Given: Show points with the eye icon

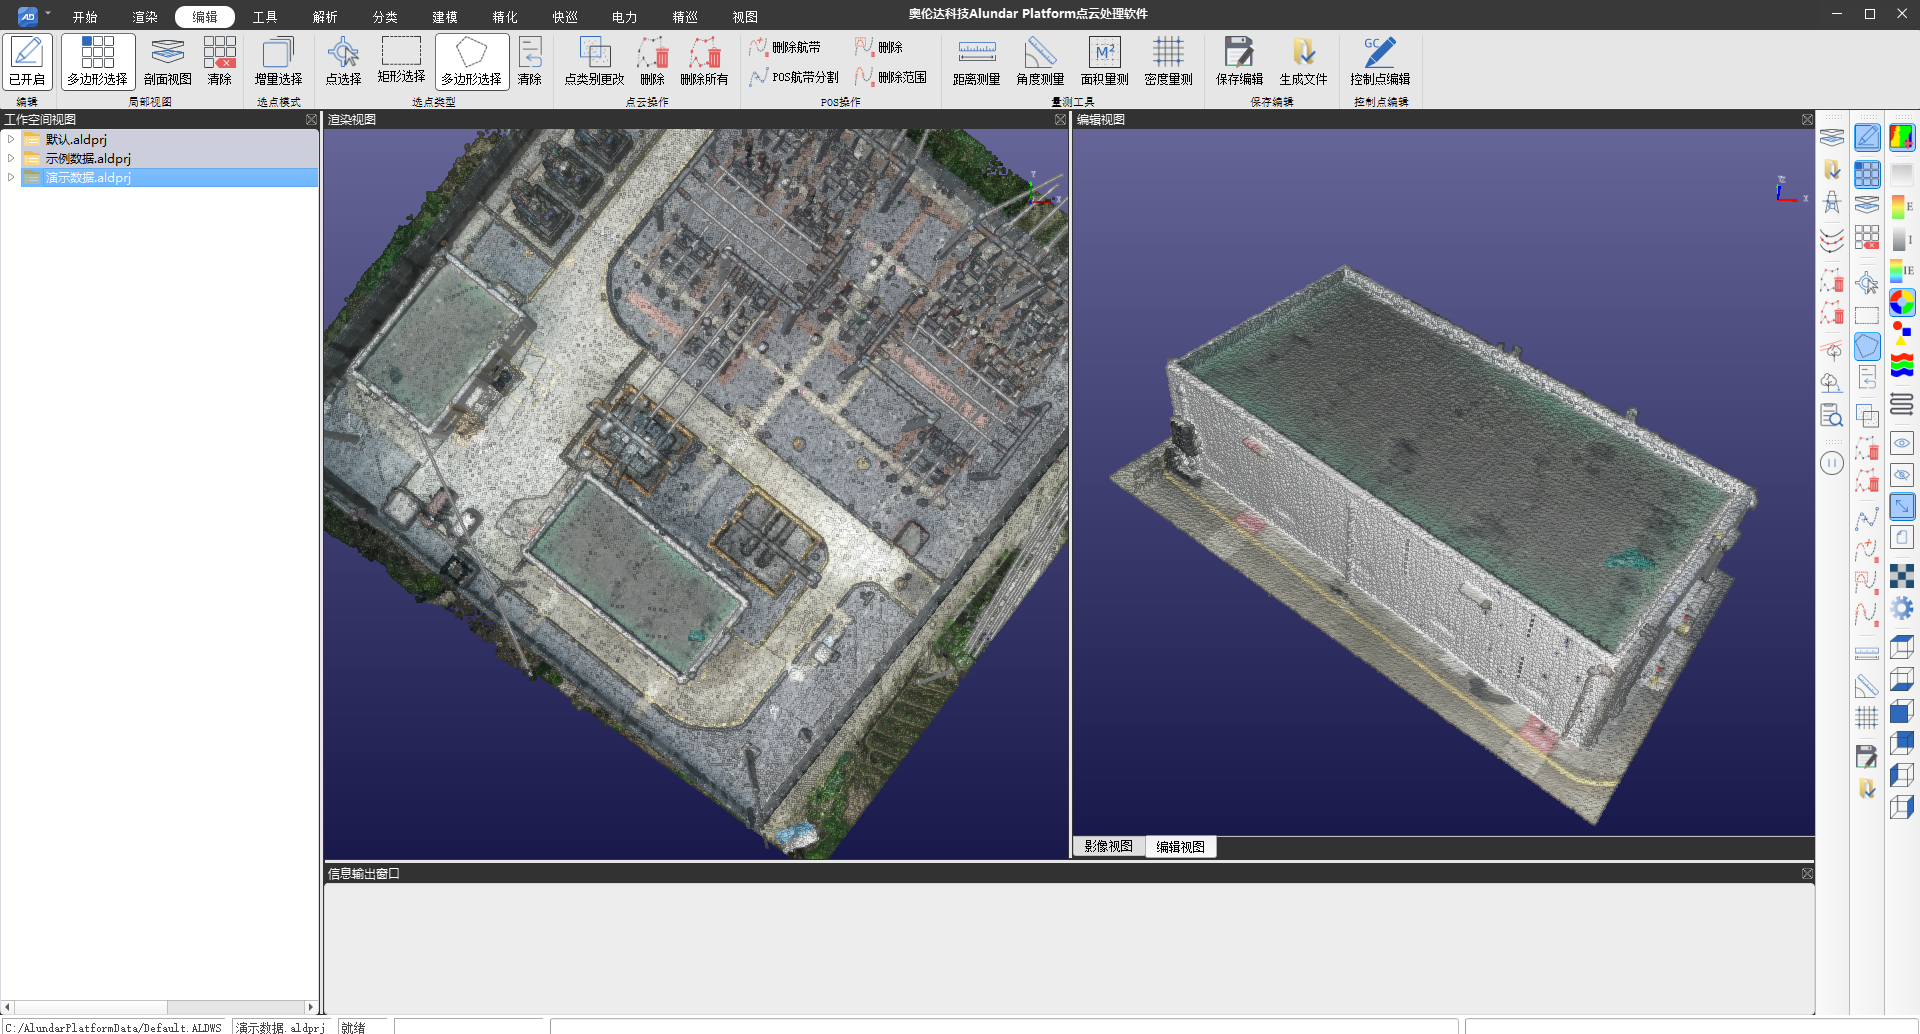Looking at the screenshot, I should 1902,443.
